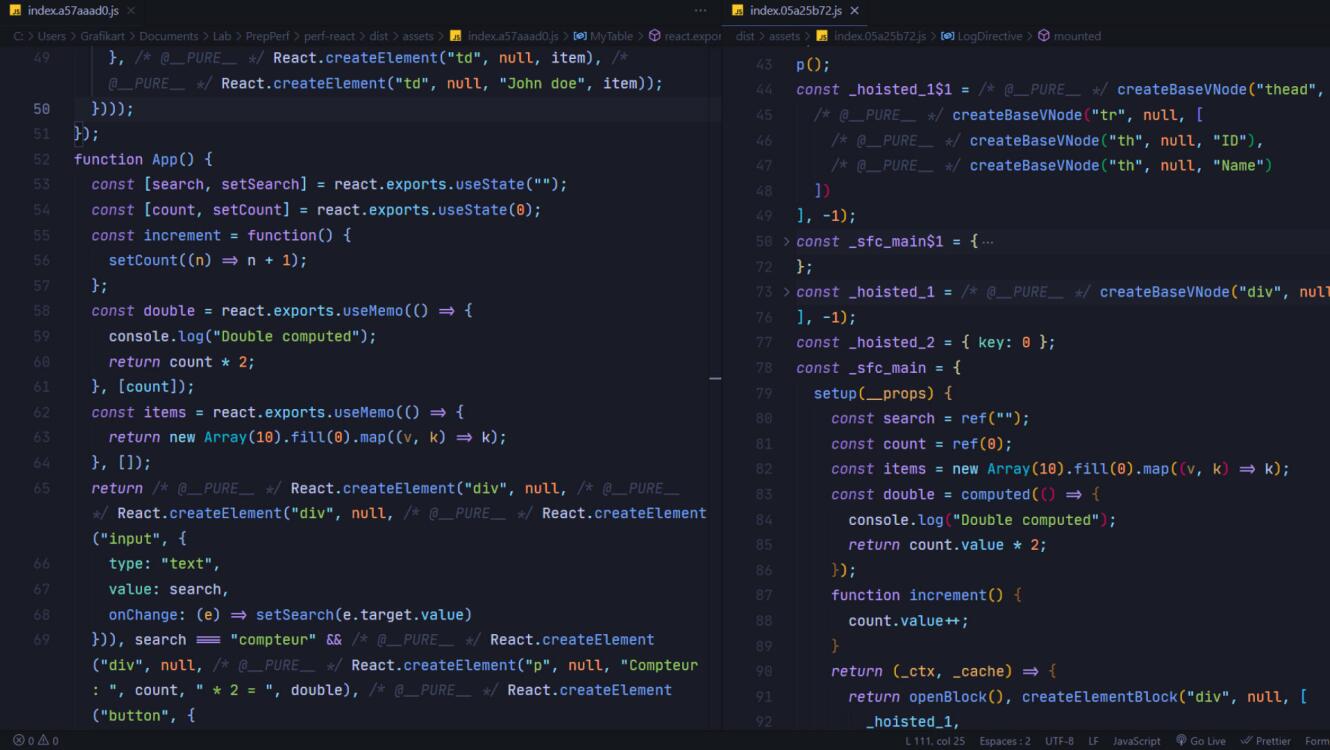
Task: Switch to the index.a57aaad0.js tab
Action: click(72, 11)
